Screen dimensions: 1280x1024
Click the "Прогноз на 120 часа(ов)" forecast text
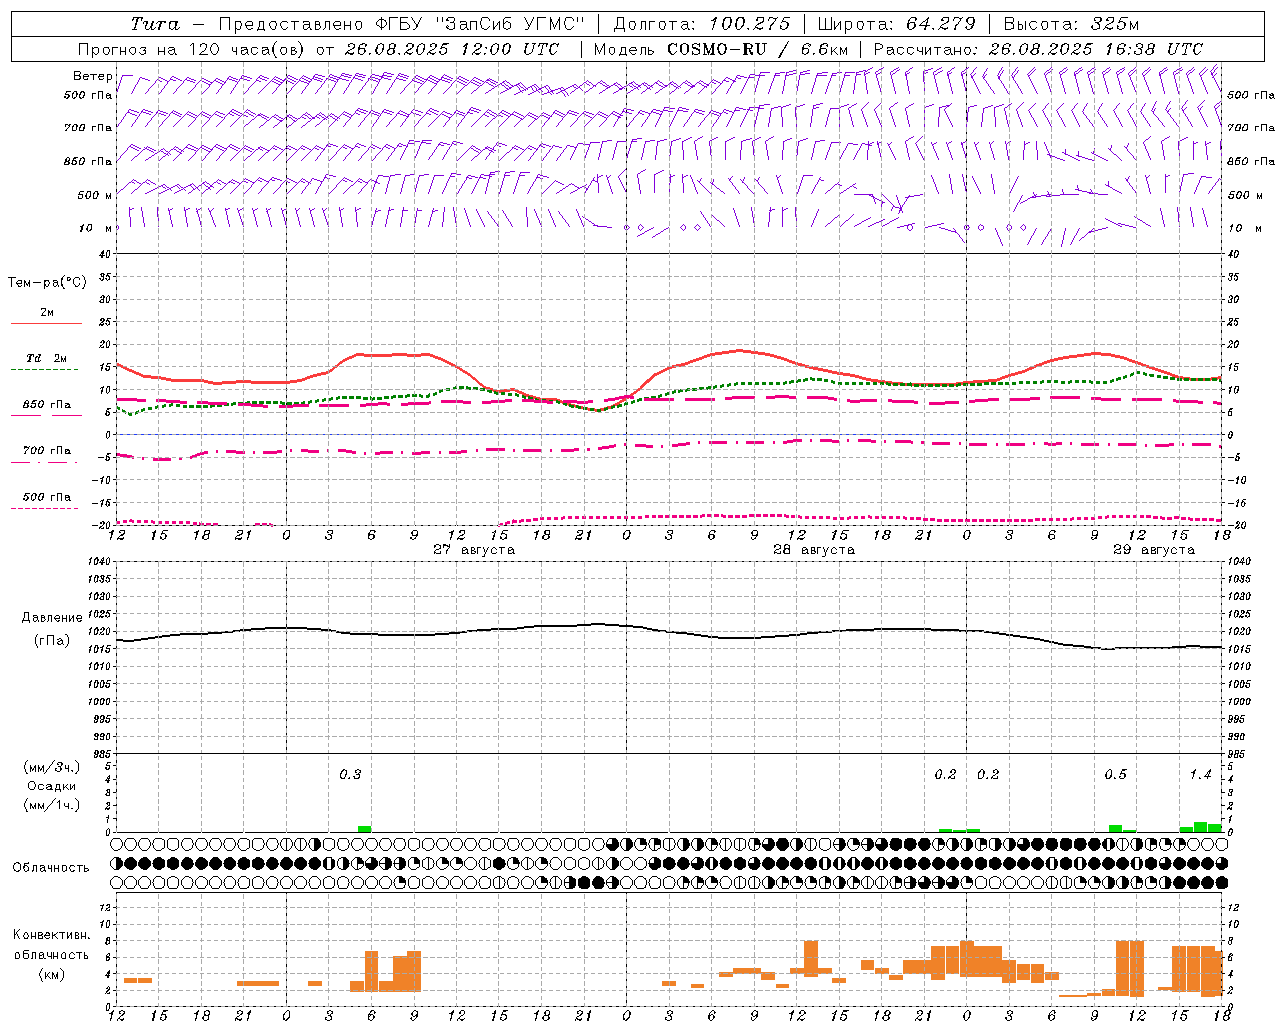point(193,49)
